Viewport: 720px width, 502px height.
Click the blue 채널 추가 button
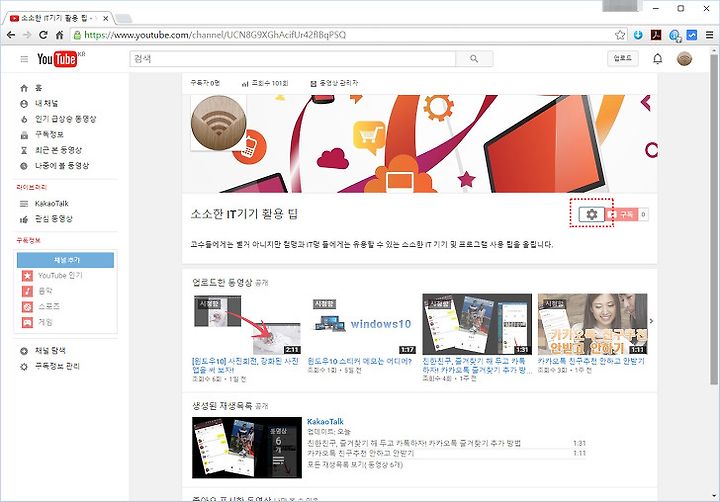pos(66,260)
